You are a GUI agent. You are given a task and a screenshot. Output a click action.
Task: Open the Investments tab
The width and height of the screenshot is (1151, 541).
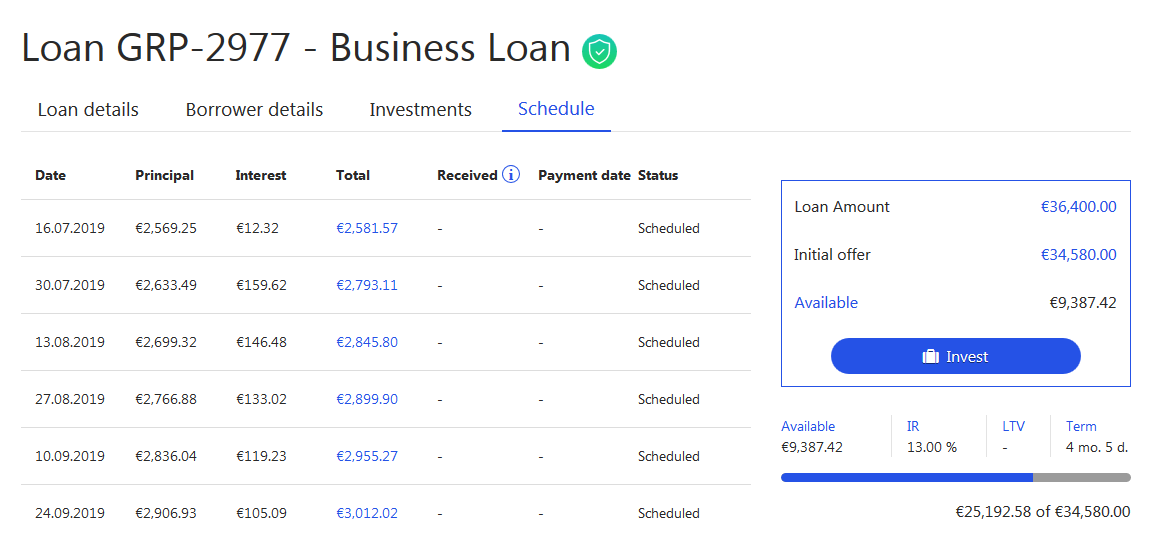click(420, 110)
